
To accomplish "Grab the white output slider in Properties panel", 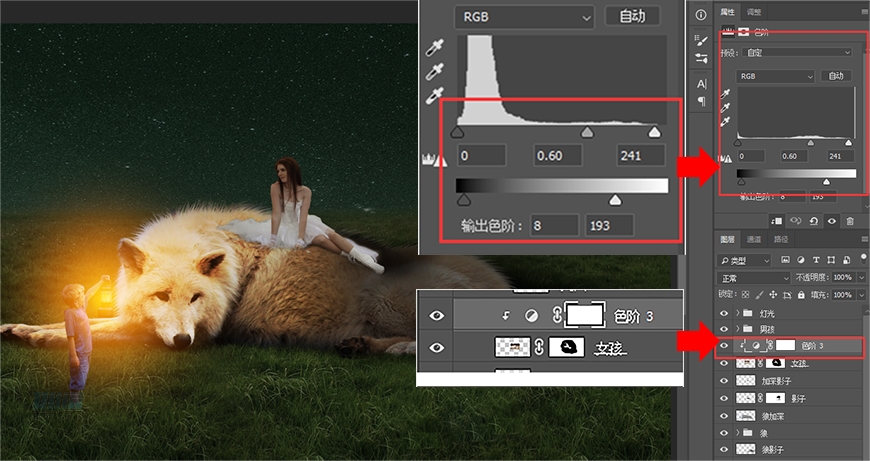I will tap(826, 182).
